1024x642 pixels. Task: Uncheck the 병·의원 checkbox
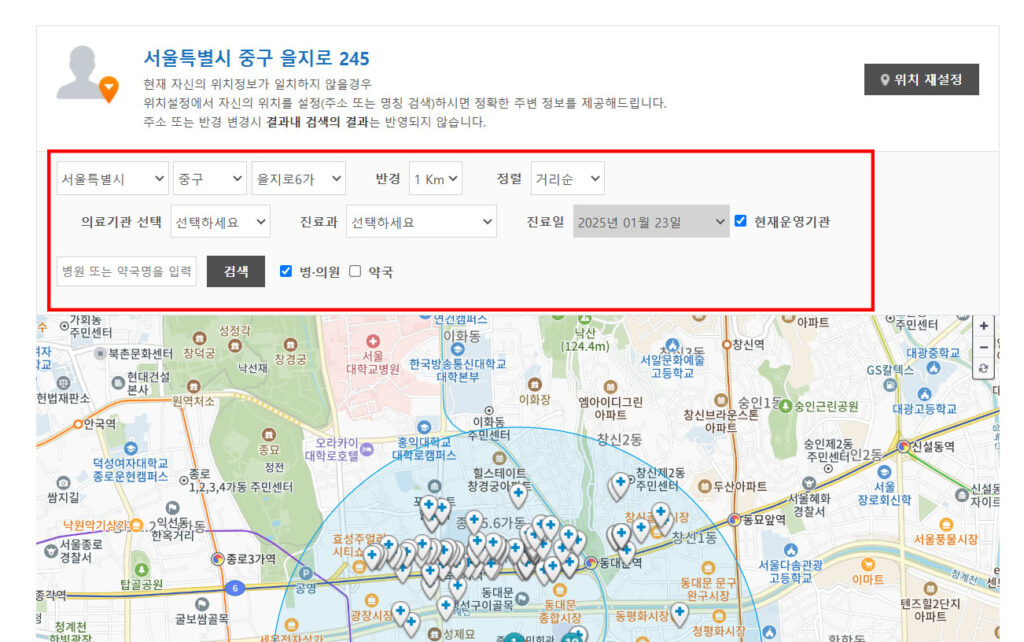[x=286, y=270]
